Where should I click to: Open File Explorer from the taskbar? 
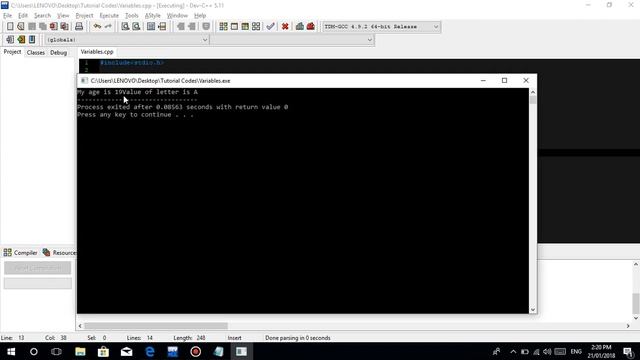tap(80, 351)
